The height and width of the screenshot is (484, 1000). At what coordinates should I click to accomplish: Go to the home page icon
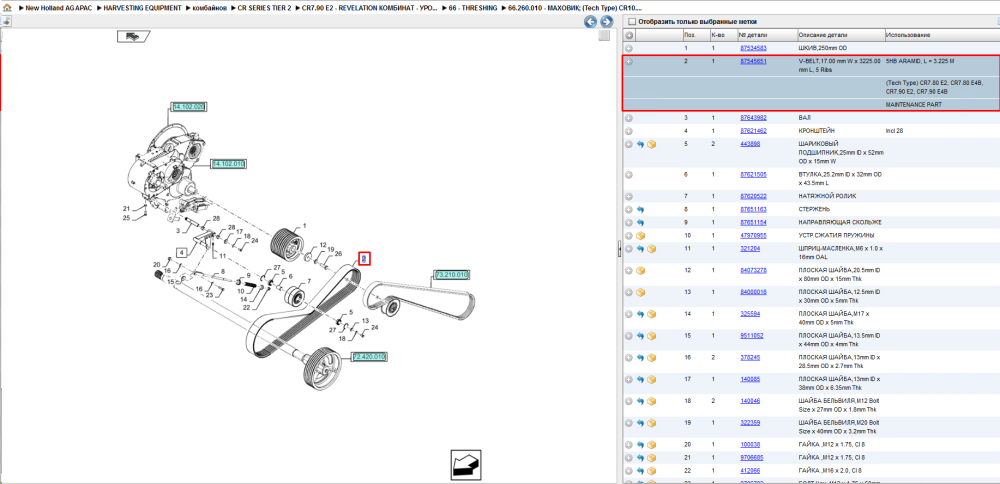(x=7, y=8)
